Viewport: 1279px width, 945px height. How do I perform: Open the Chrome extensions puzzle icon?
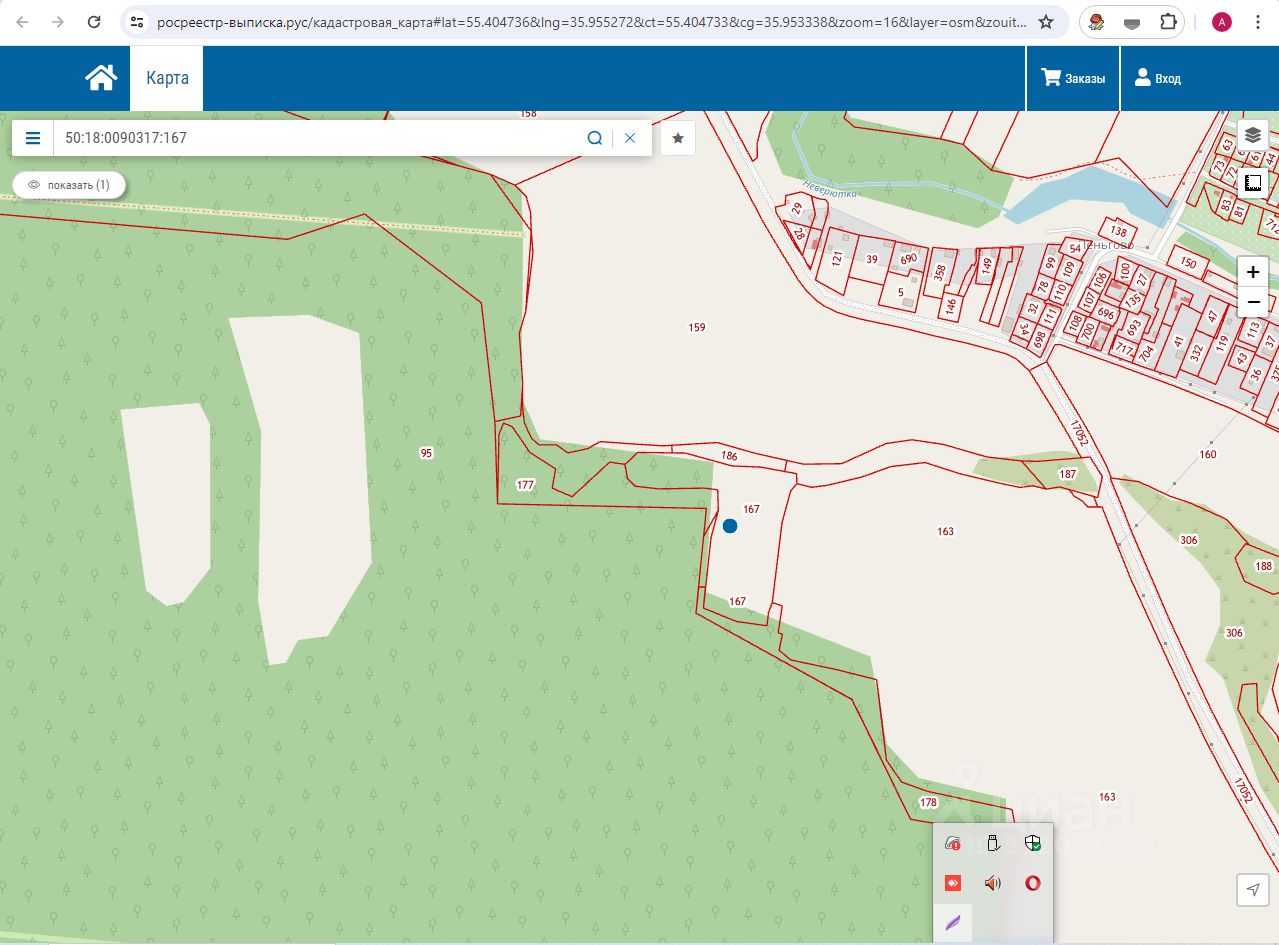click(x=1169, y=22)
